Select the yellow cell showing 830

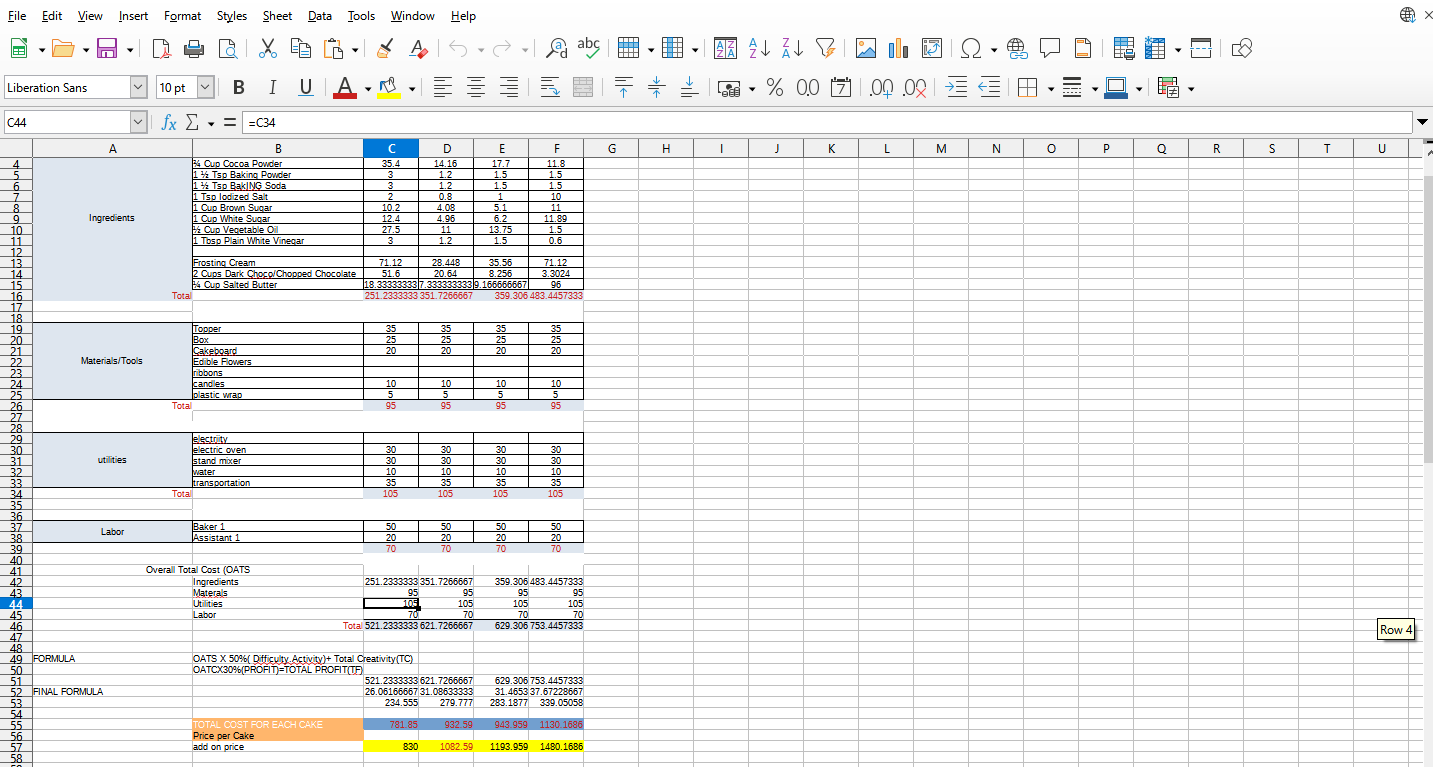(x=390, y=747)
